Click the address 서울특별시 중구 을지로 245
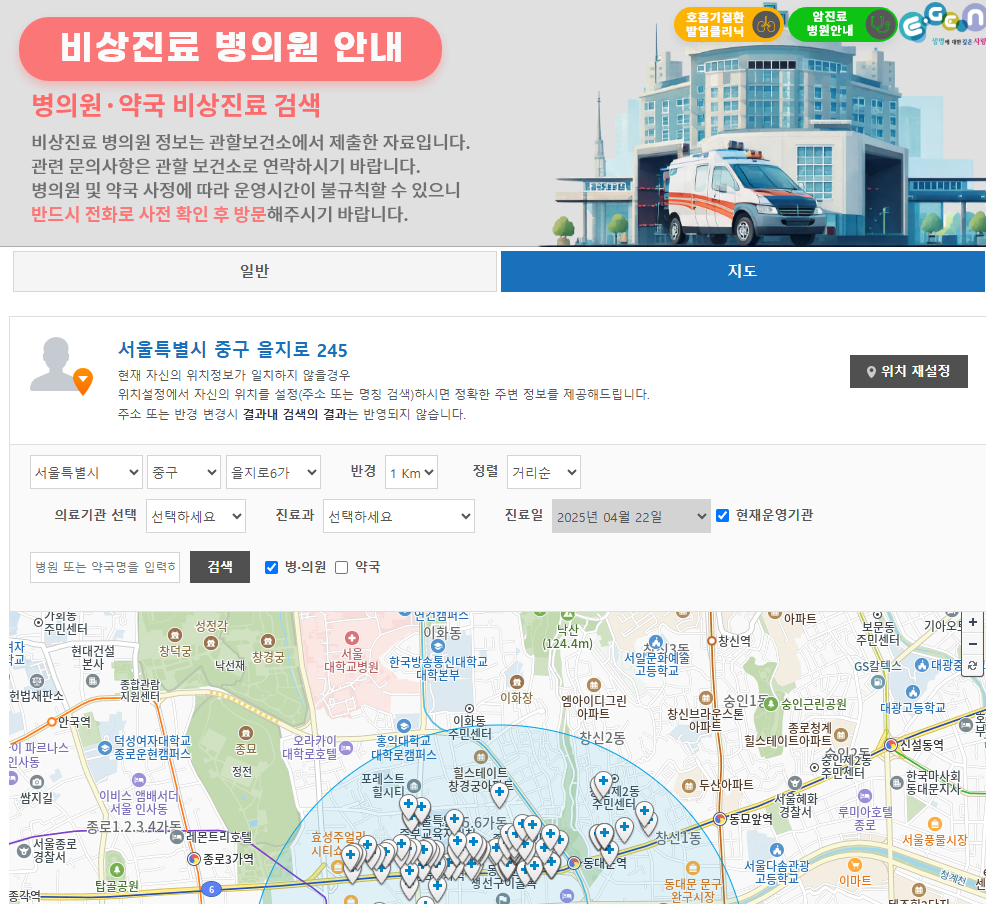This screenshot has height=904, width=986. 233,350
